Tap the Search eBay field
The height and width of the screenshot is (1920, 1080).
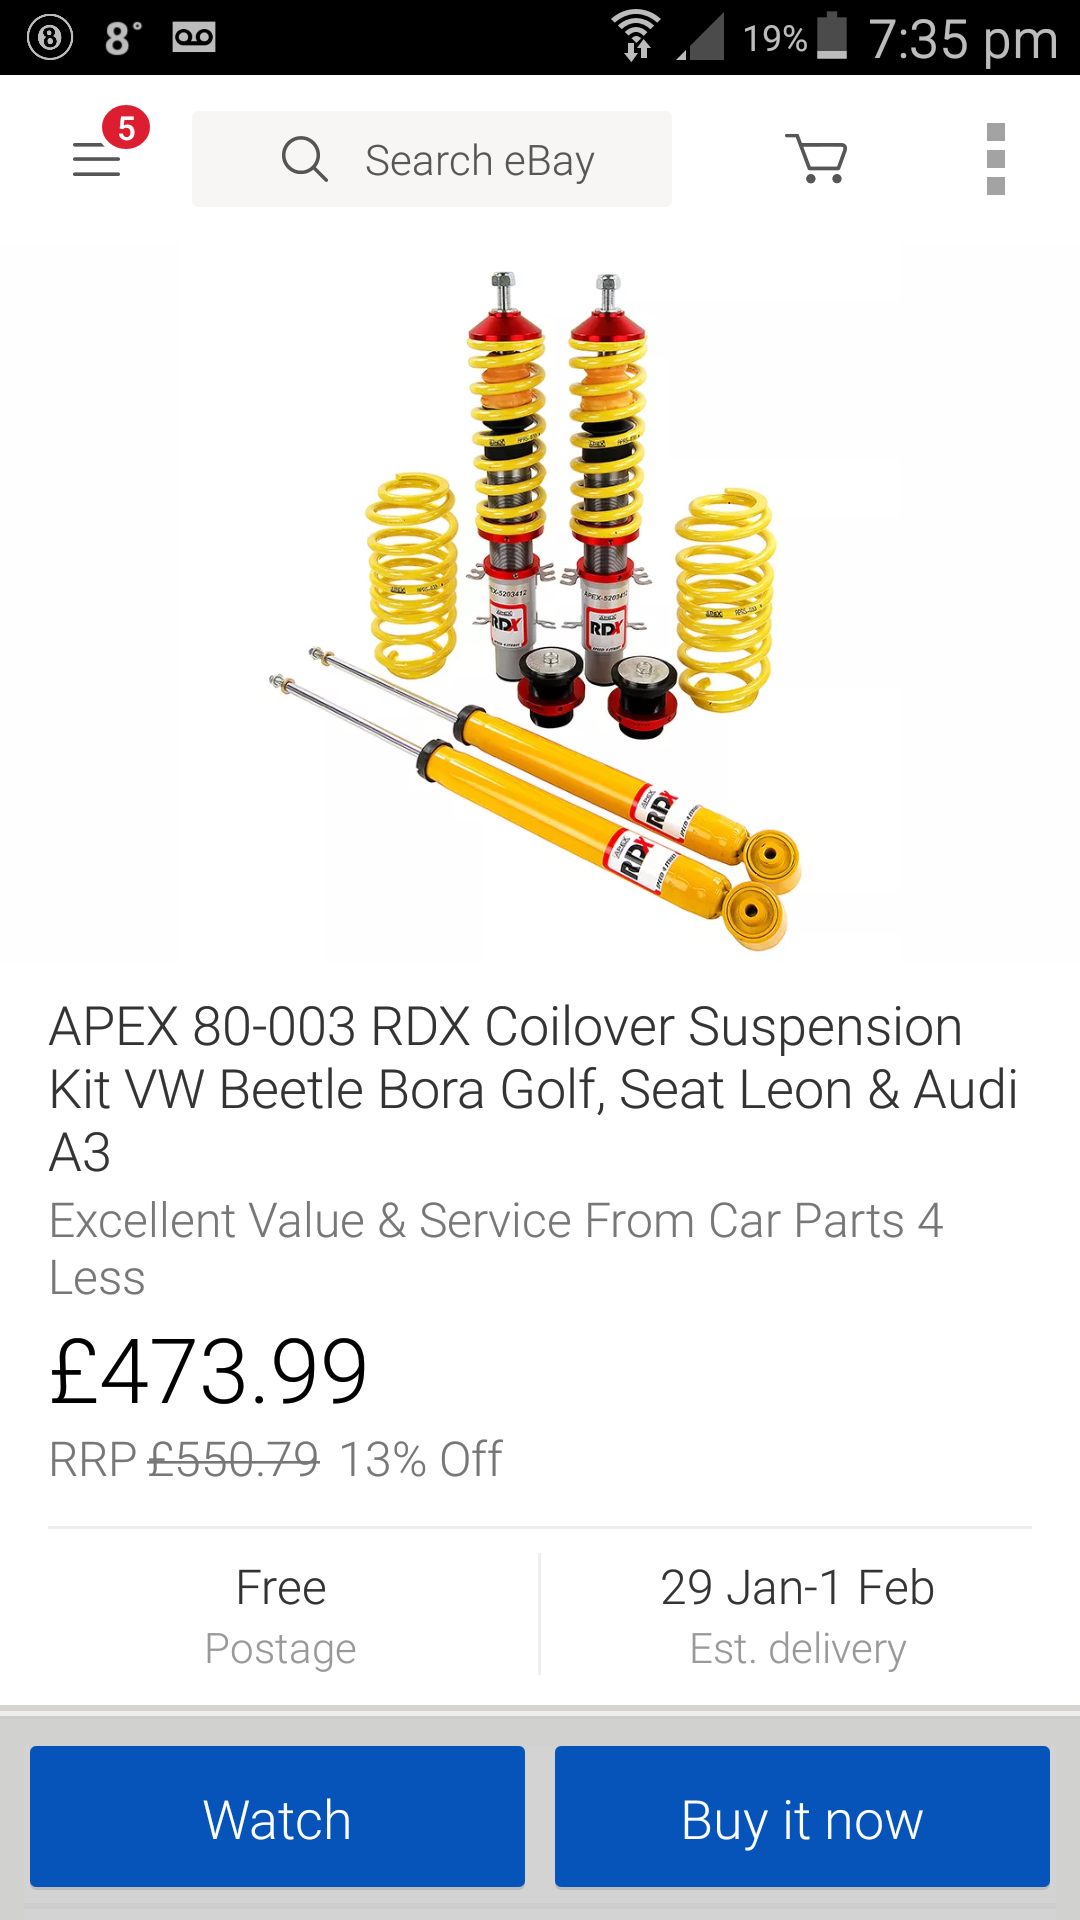click(x=480, y=160)
